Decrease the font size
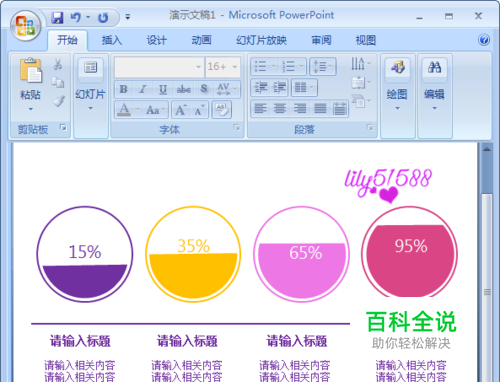 point(199,110)
